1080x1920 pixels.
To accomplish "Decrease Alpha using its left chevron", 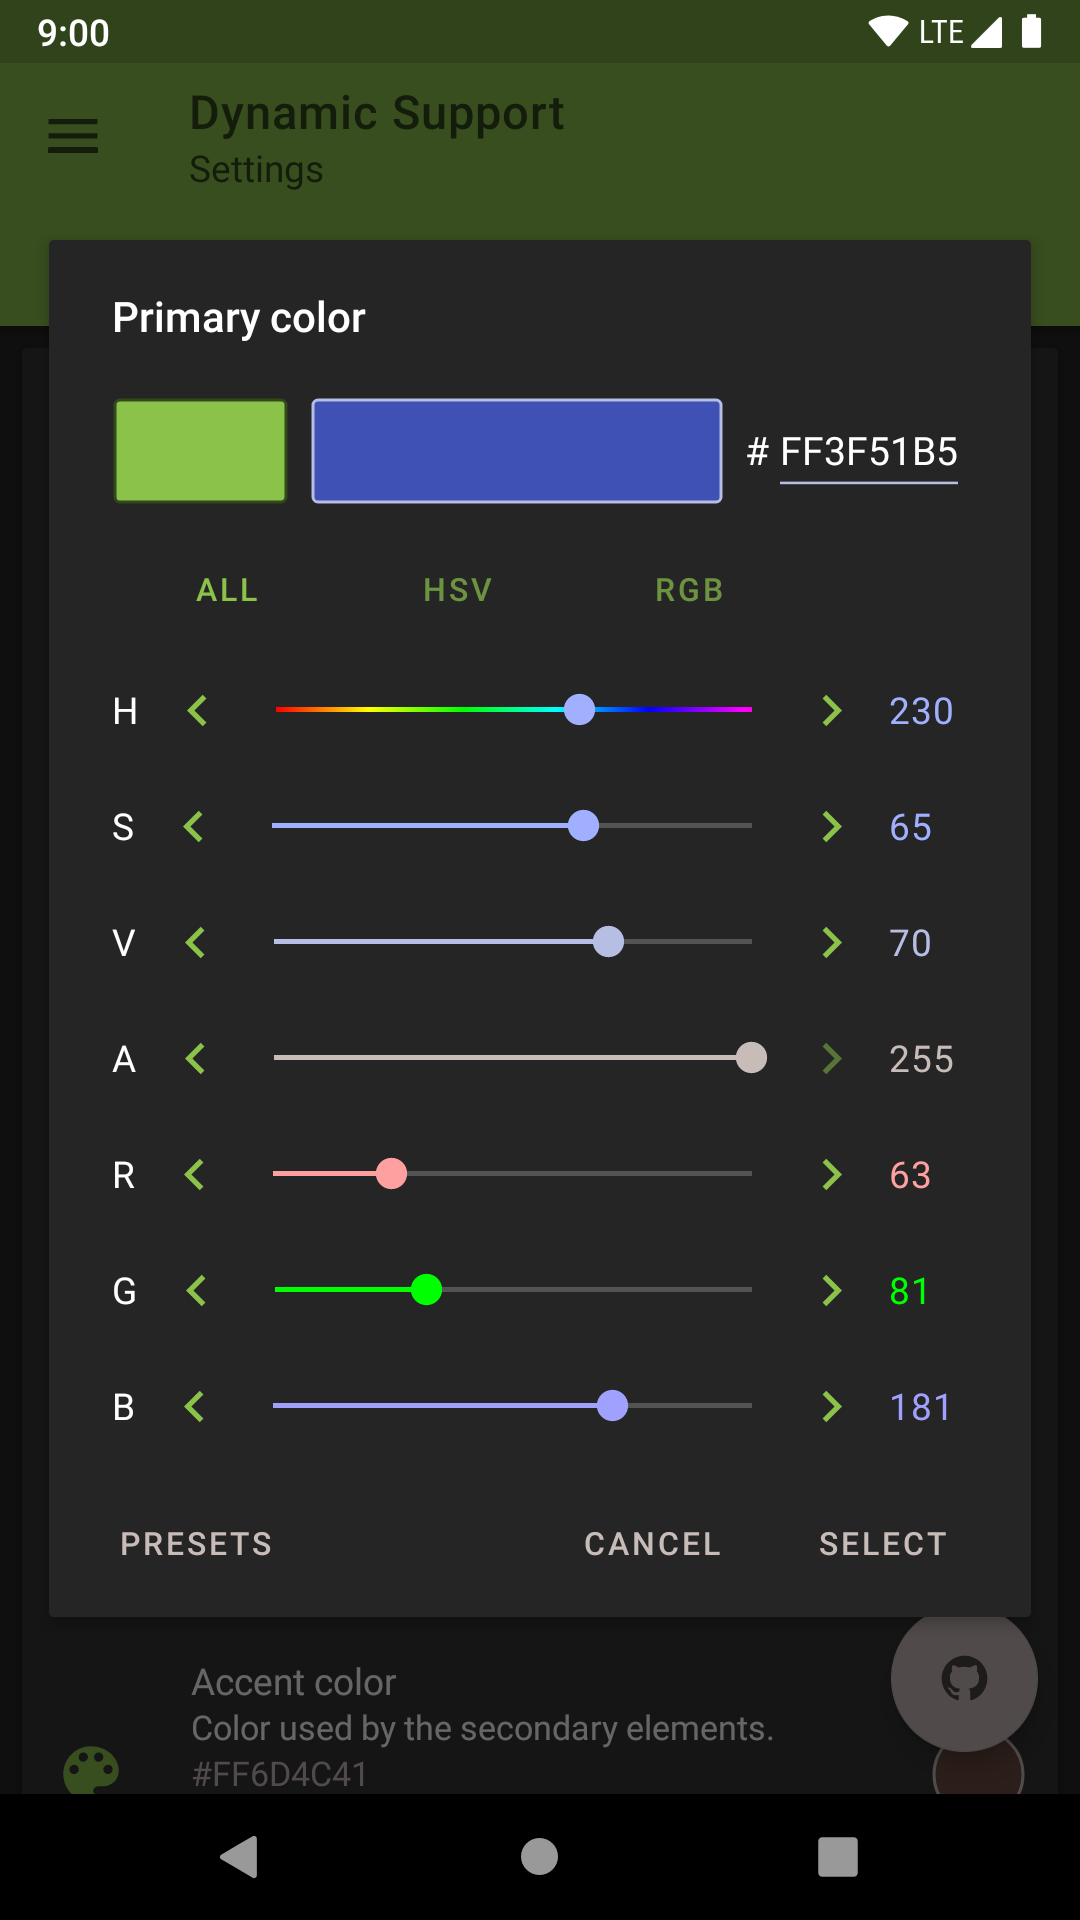I will (196, 1059).
